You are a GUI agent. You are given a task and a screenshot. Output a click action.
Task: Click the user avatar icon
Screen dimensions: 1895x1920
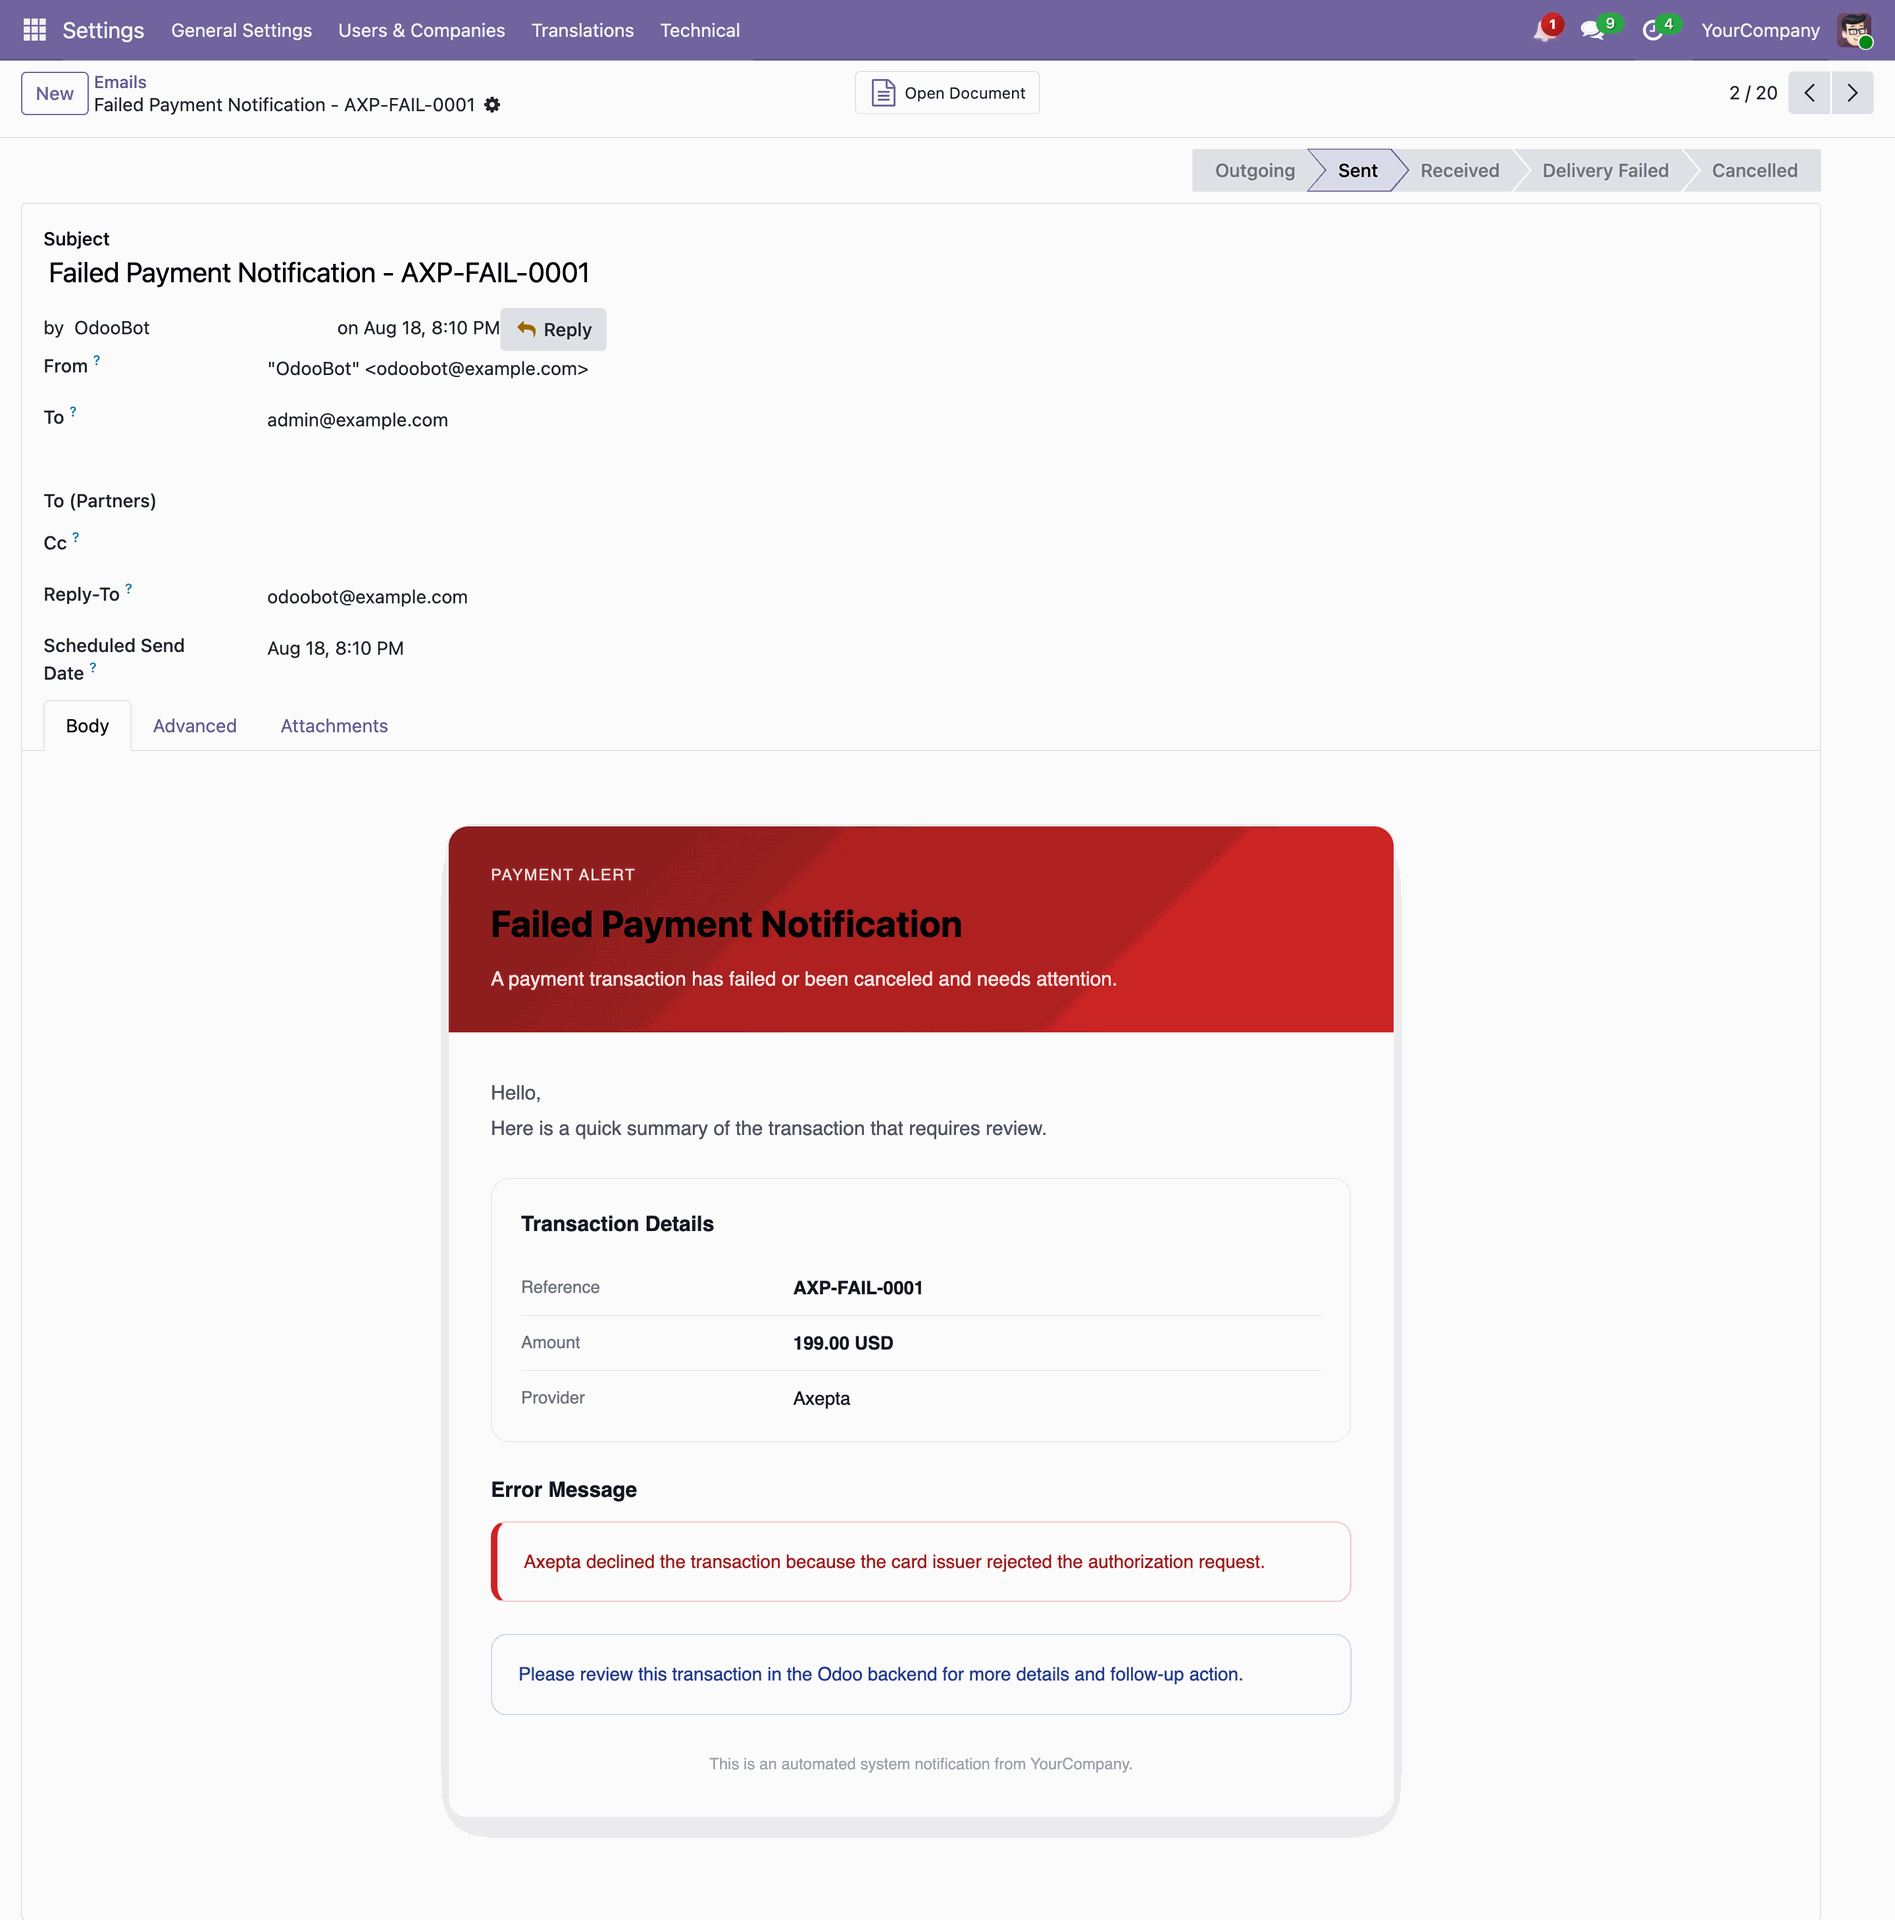[x=1855, y=30]
